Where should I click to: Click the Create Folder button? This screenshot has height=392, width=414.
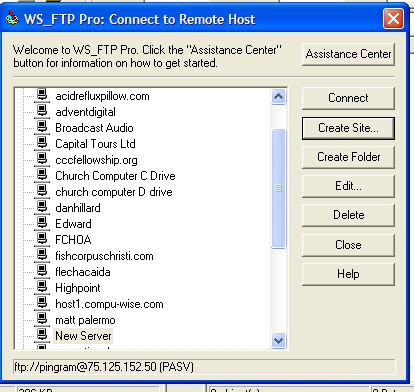coord(348,157)
